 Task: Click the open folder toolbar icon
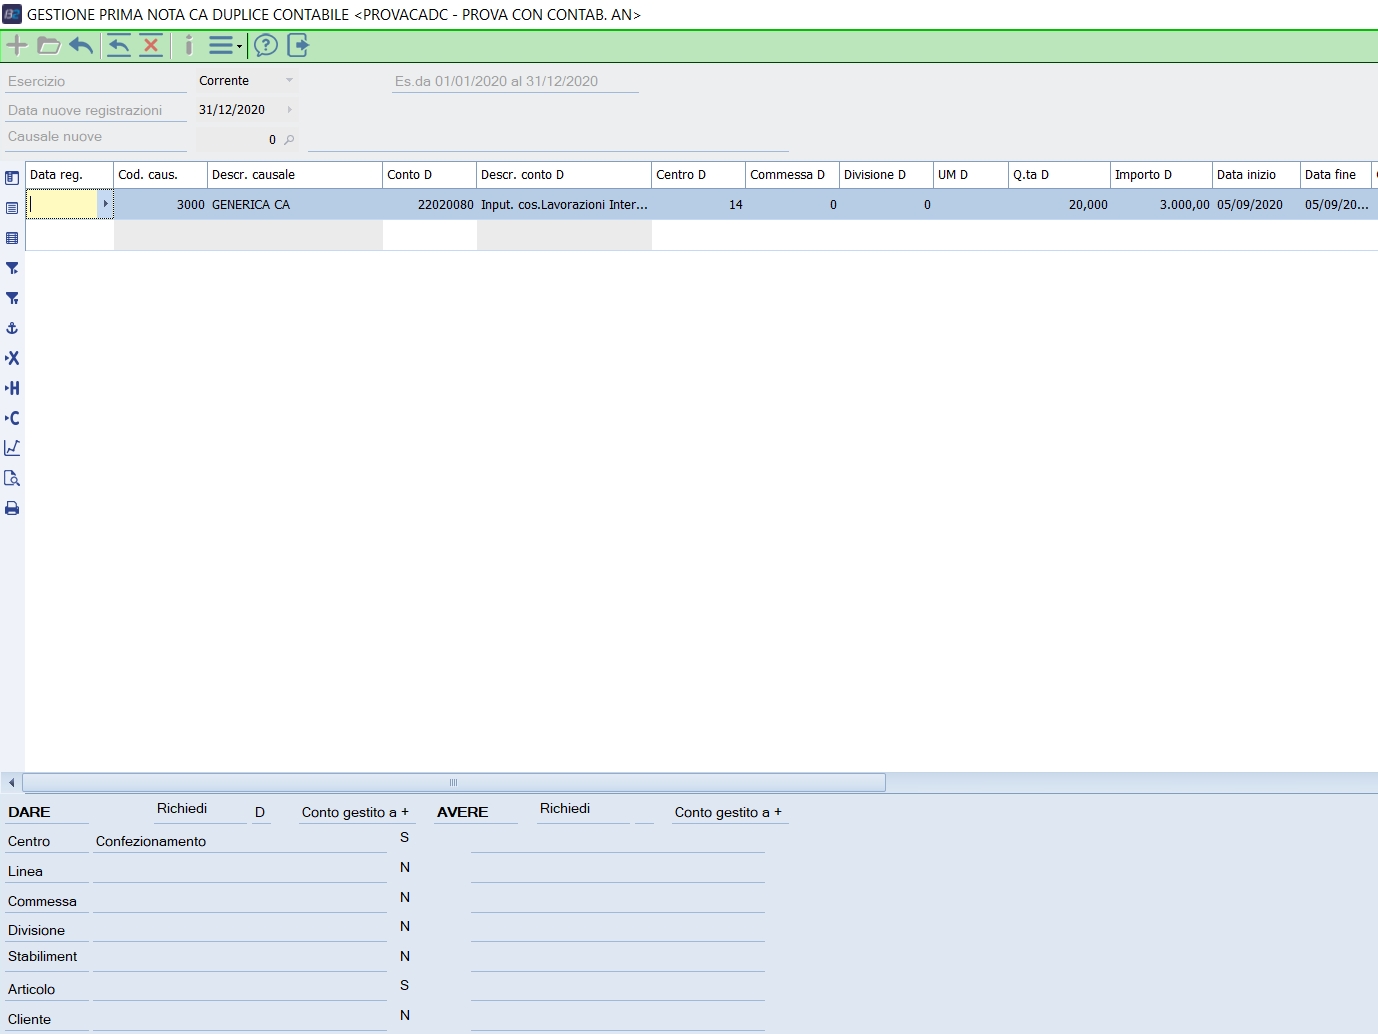[x=49, y=45]
